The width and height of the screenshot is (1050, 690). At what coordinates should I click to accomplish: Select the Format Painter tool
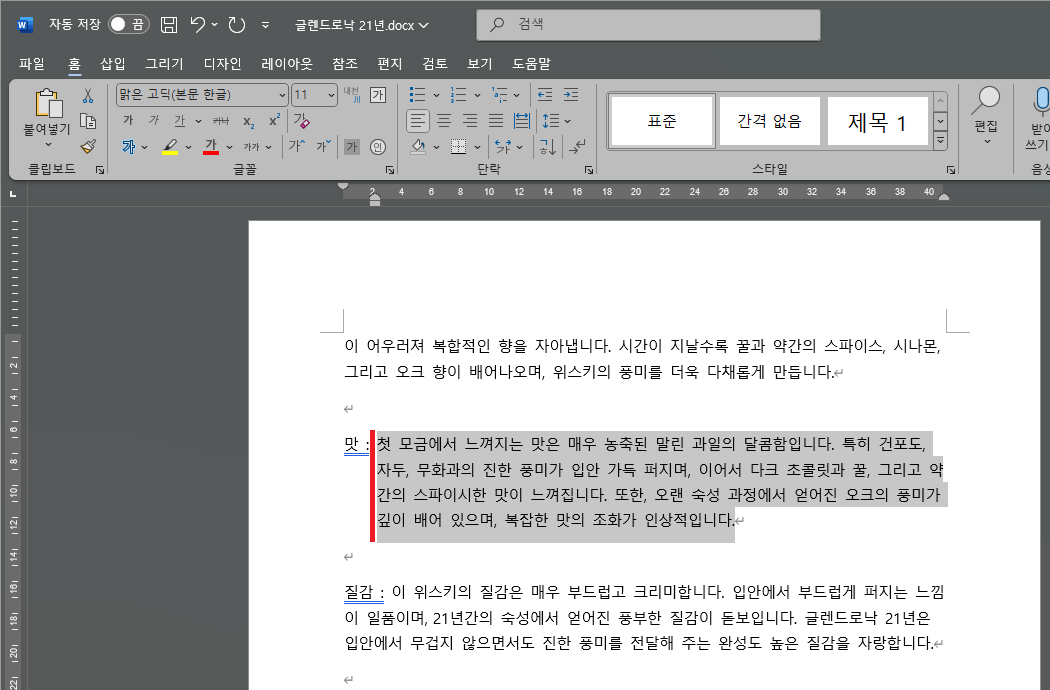tap(88, 146)
